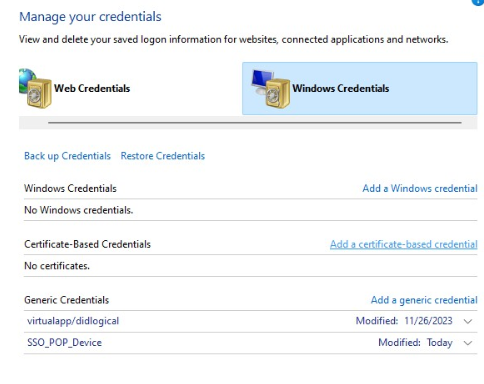Viewport: 484px width, 384px height.
Task: Expand the virtualapp/didlogical credential chevron
Action: pyautogui.click(x=468, y=321)
